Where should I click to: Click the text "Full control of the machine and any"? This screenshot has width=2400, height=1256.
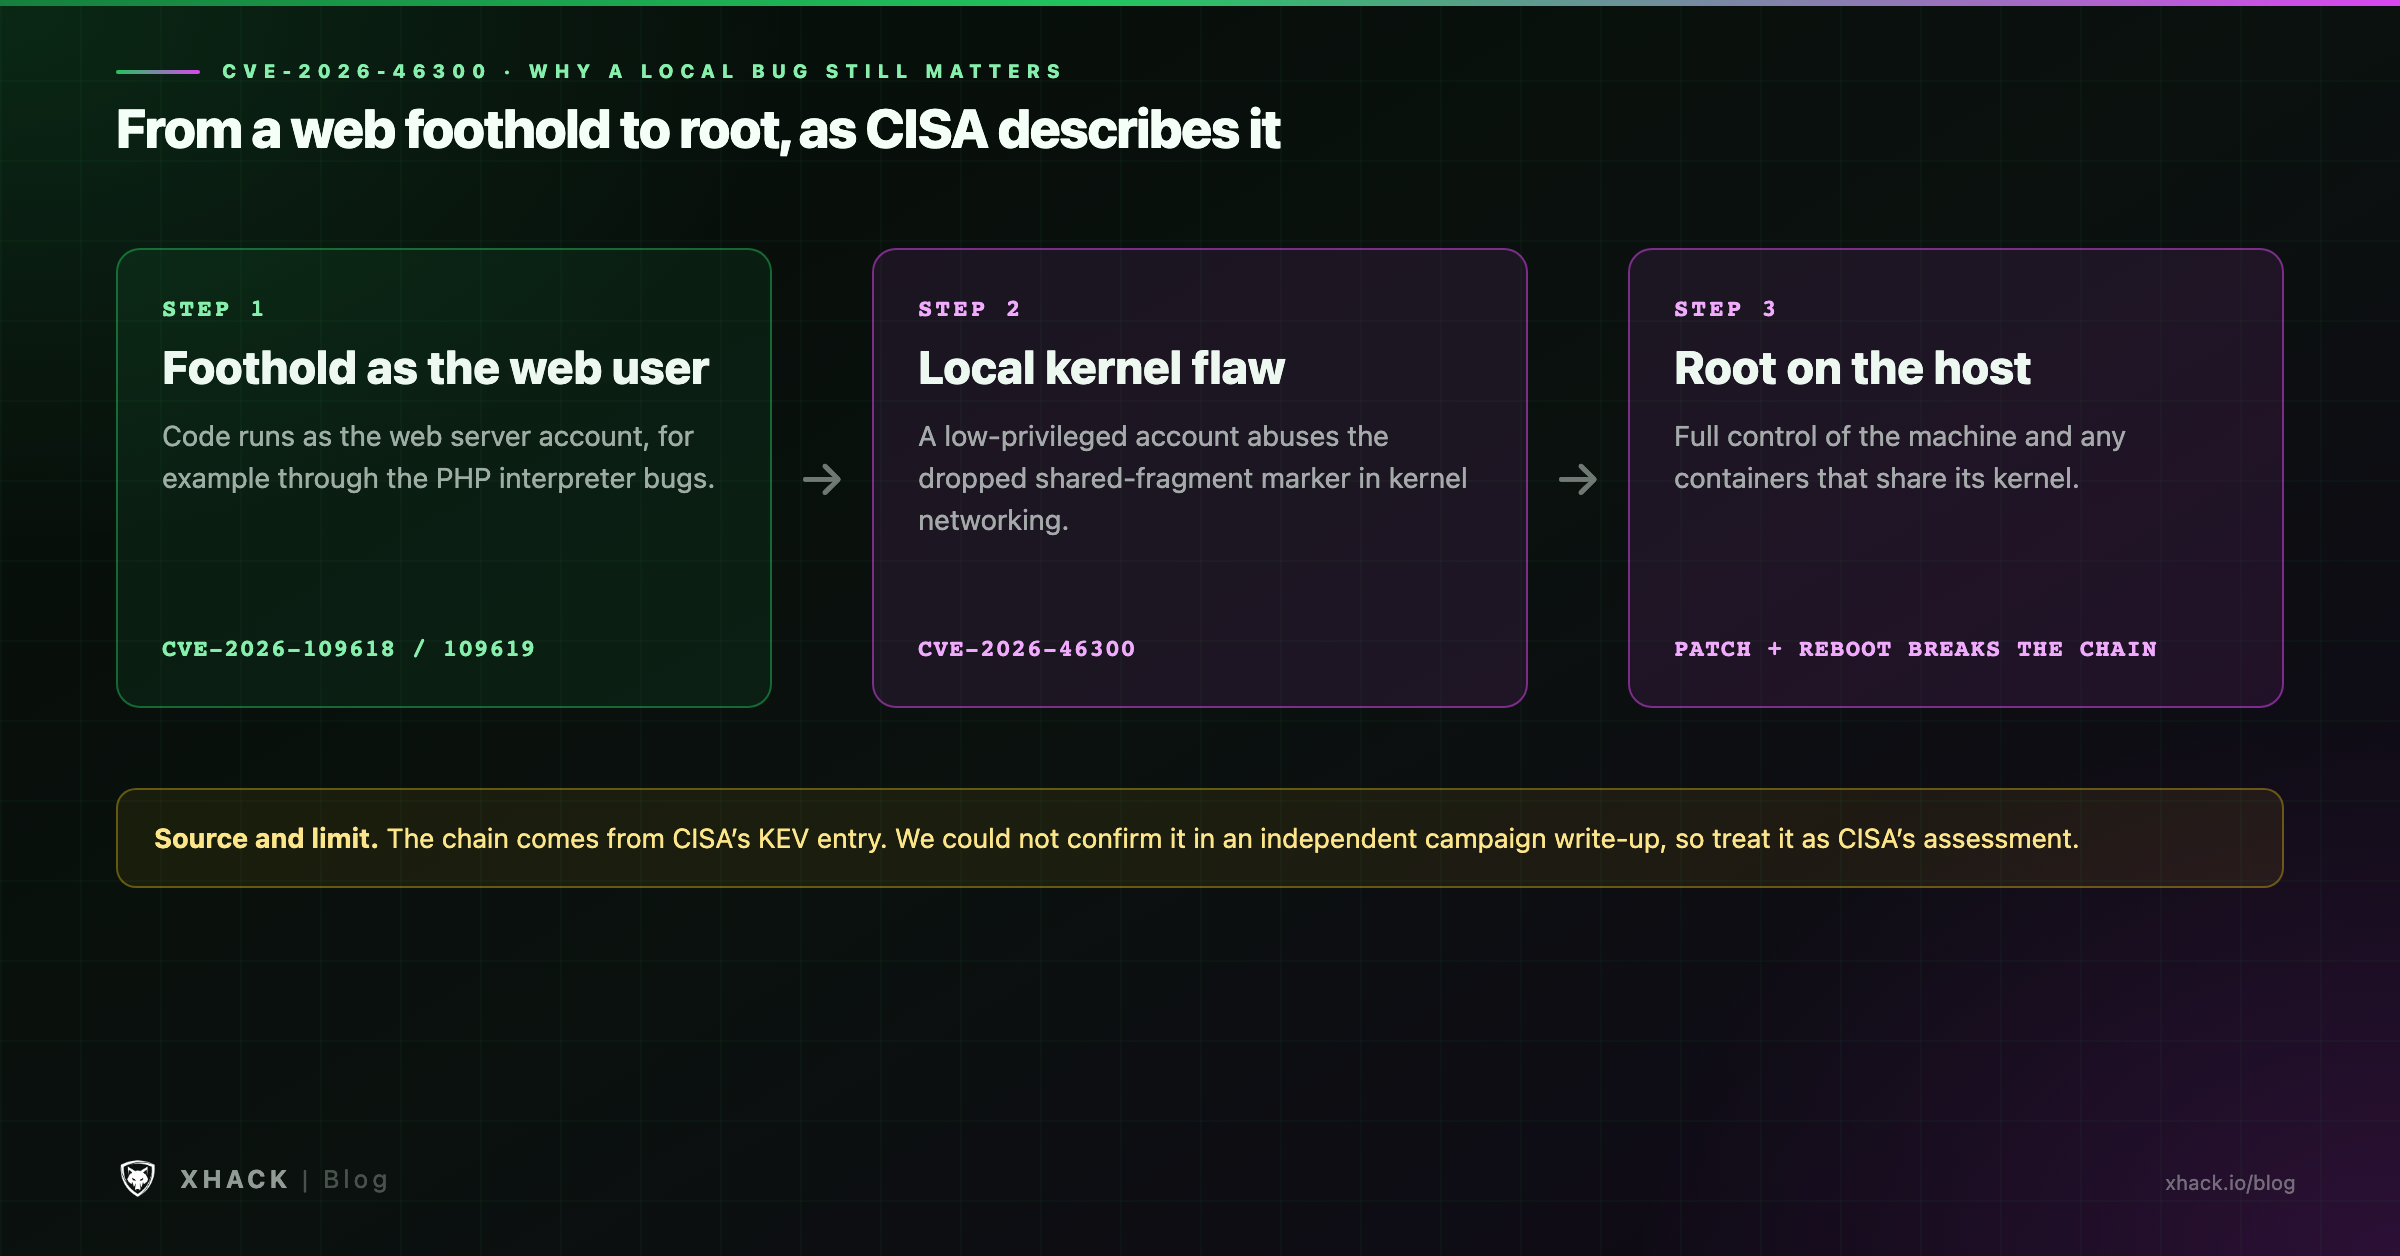tap(1899, 436)
